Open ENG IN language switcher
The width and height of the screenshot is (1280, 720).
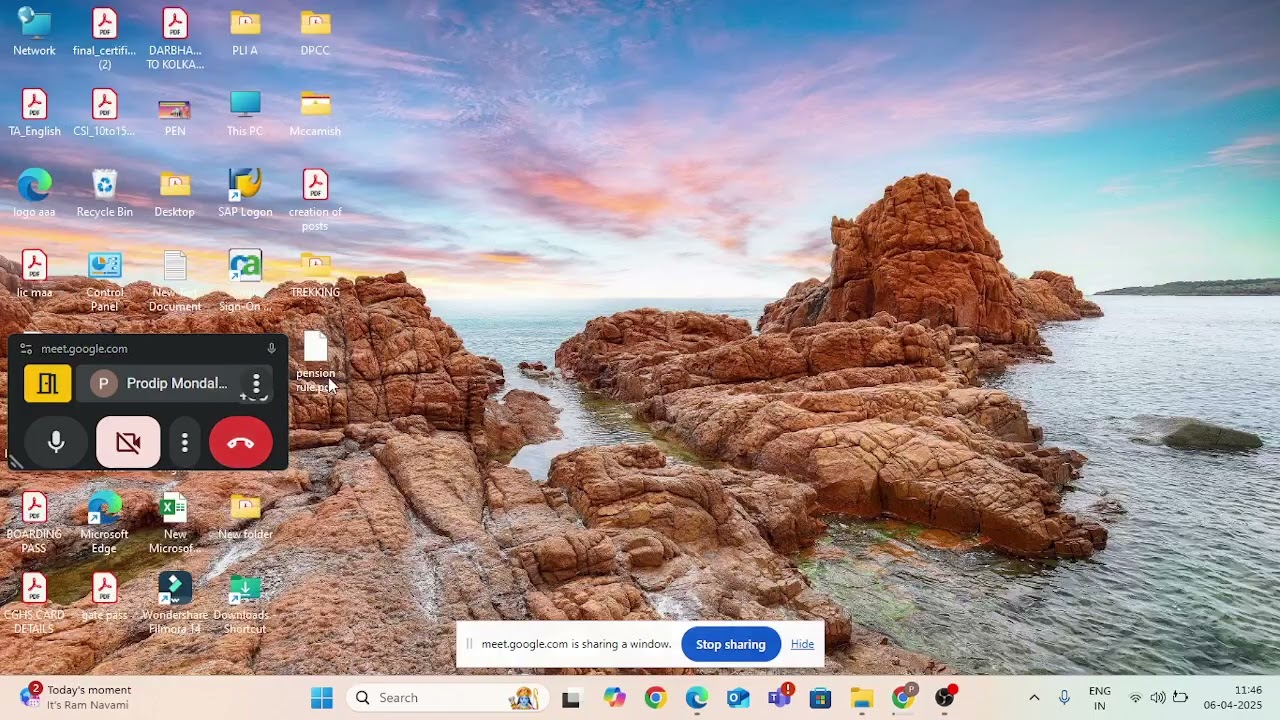point(1100,698)
